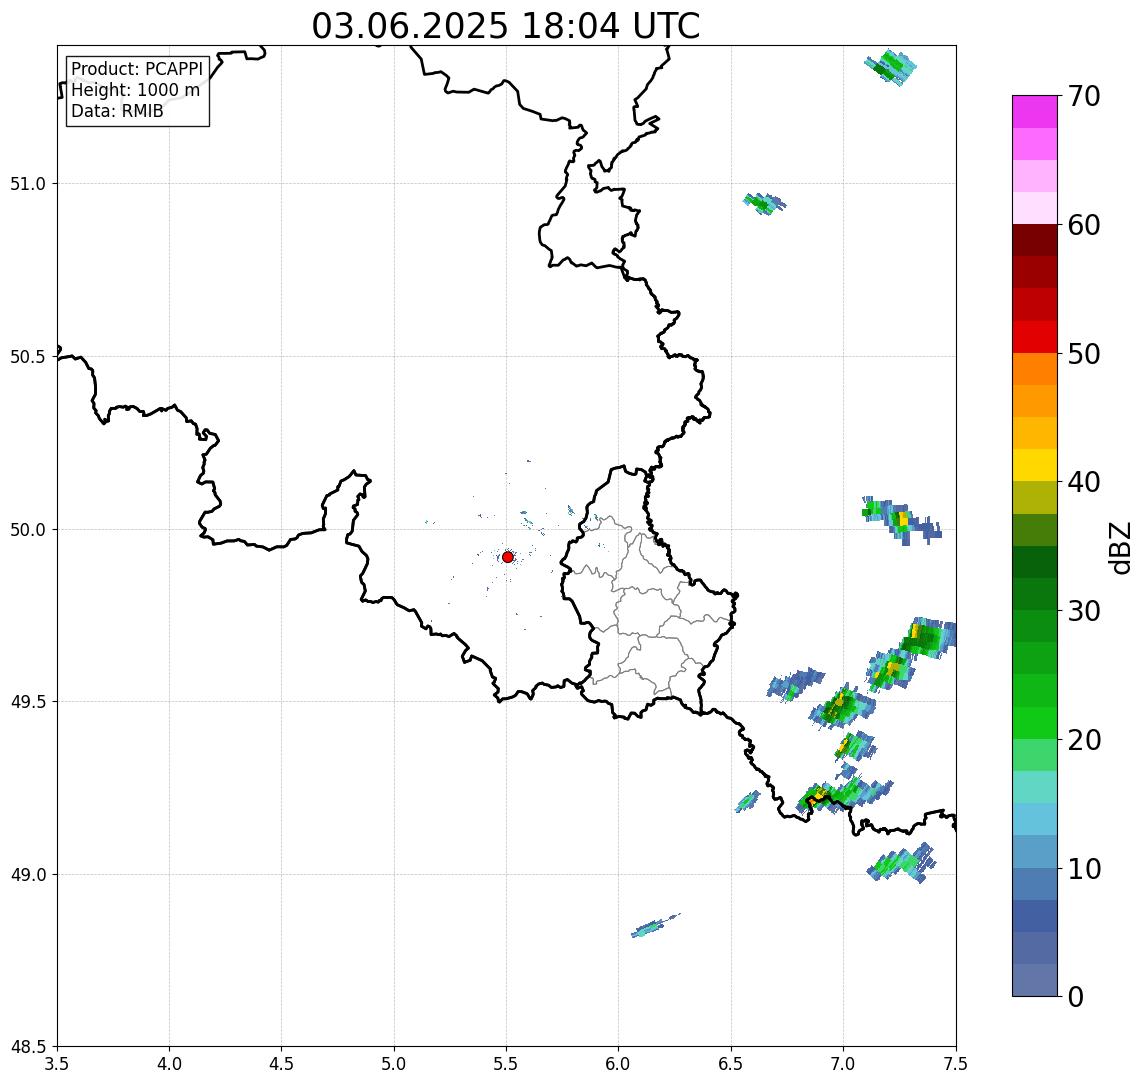Click the colorbar tick label 70
The image size is (1145, 1084).
tap(1084, 96)
